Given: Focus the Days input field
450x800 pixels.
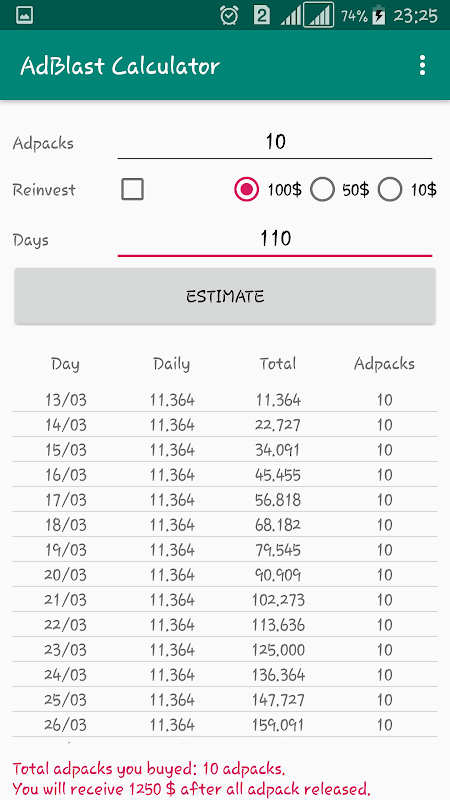Looking at the screenshot, I should [275, 239].
